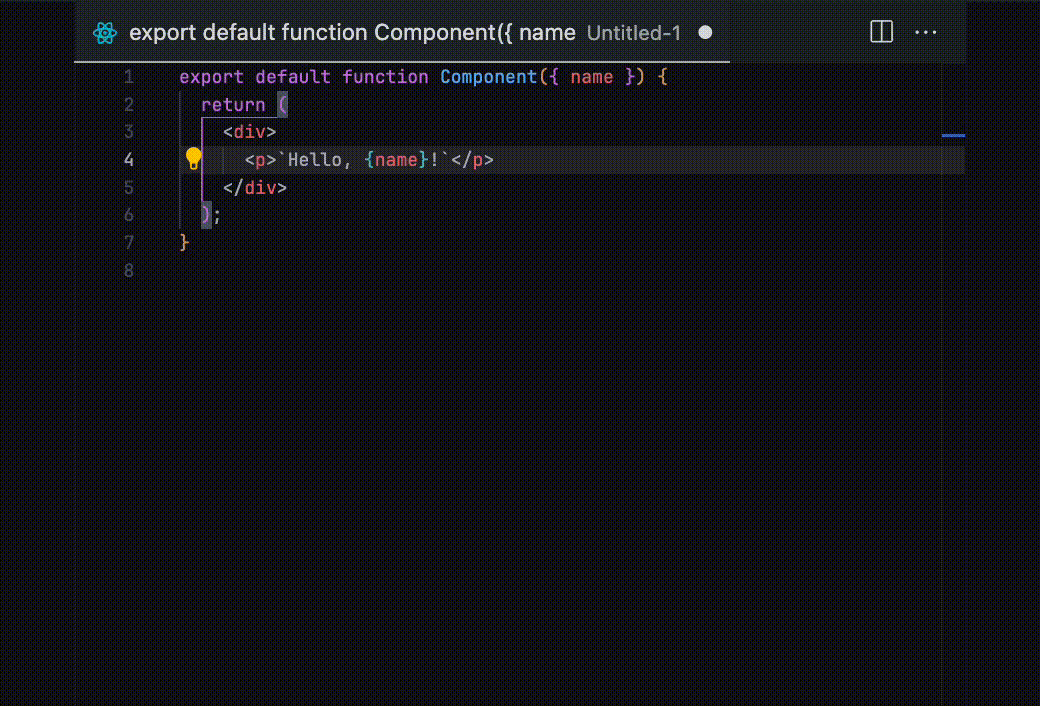
Task: Click the 'Component' function name
Action: click(x=488, y=77)
